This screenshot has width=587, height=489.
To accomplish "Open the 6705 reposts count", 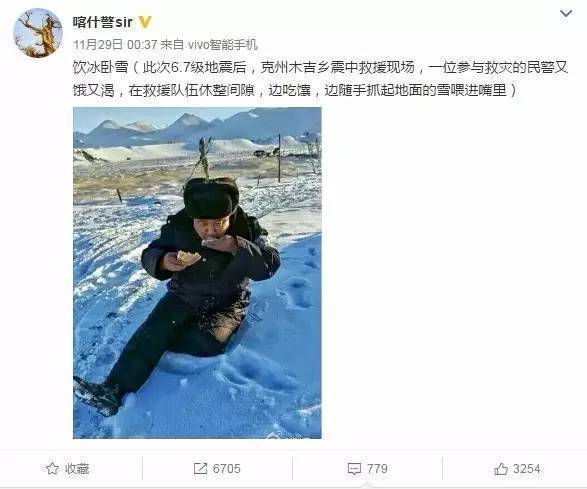I will tap(226, 469).
